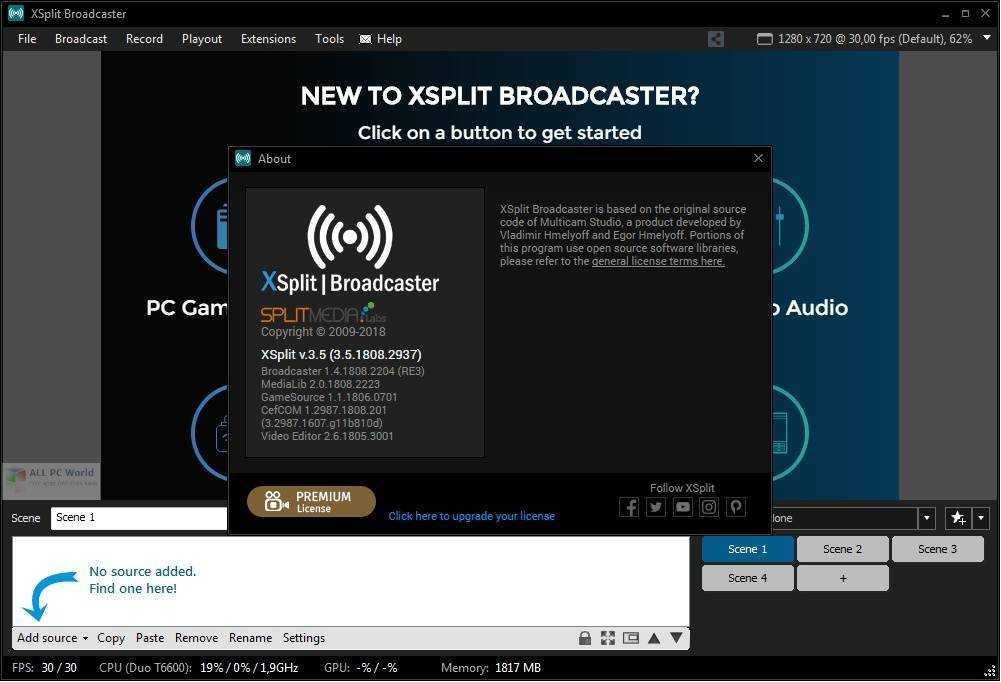Click the mail icon beside Help
Image resolution: width=1001 pixels, height=682 pixels.
pos(365,39)
